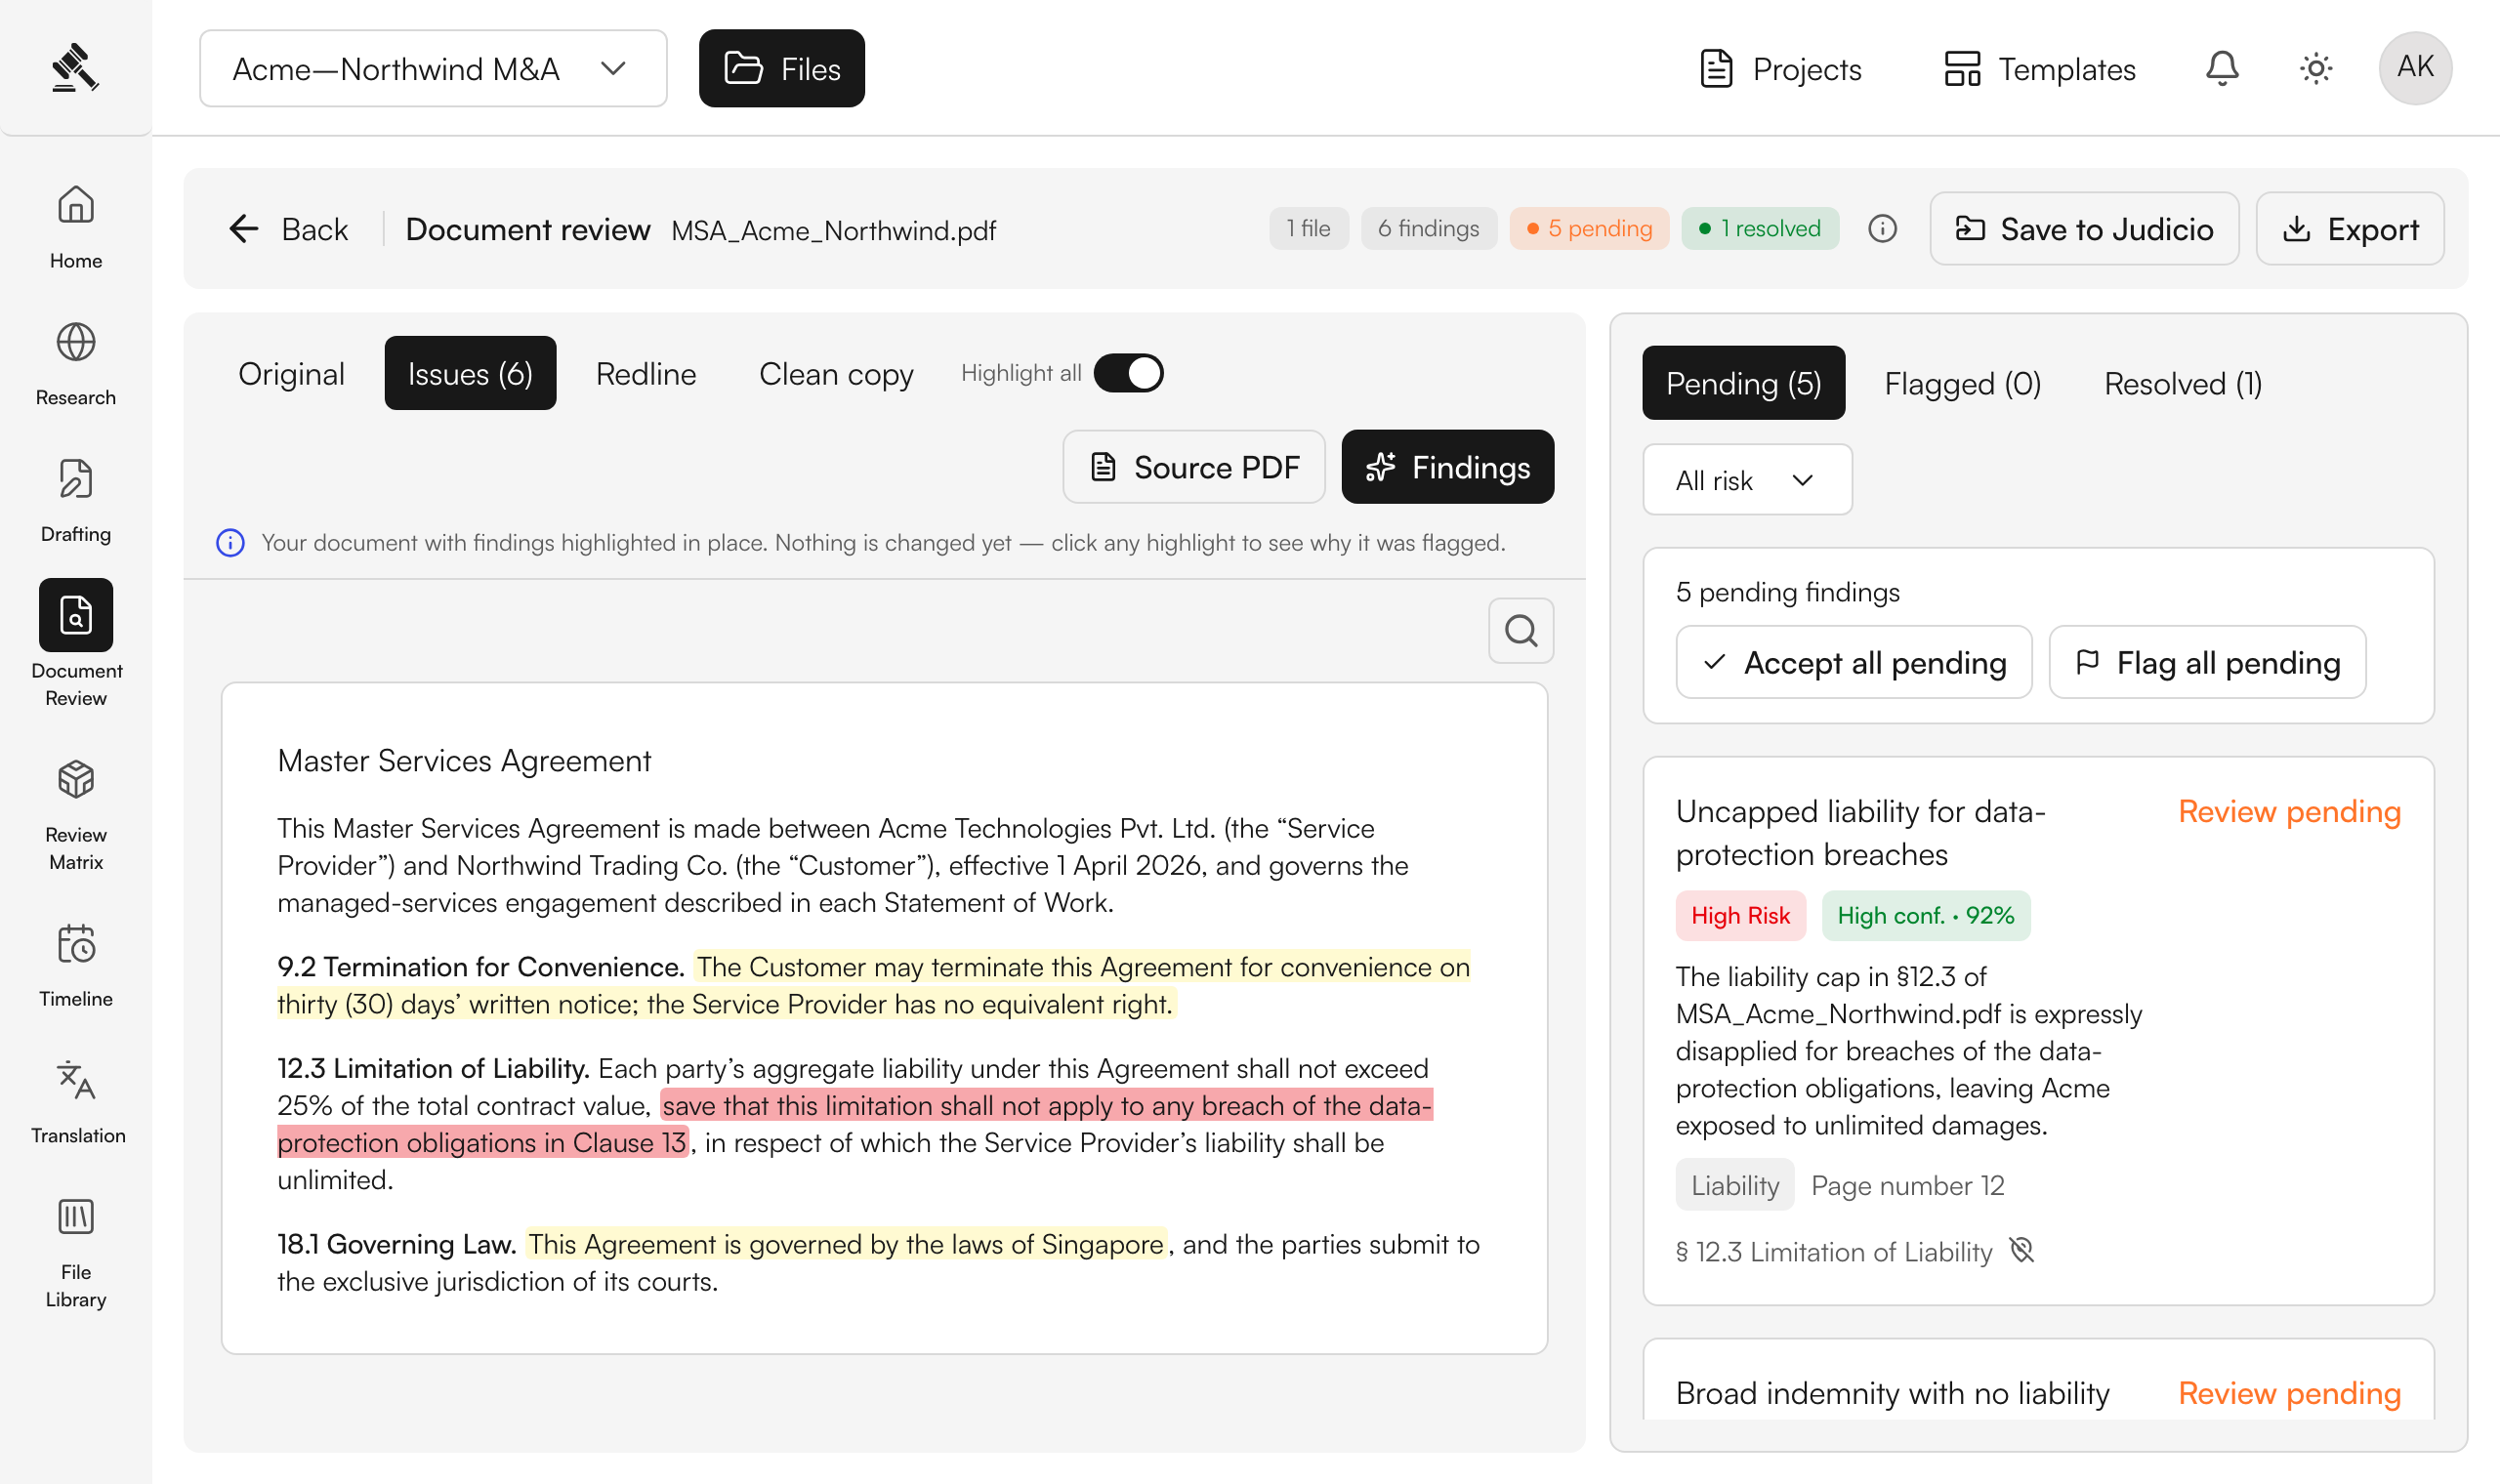Click Master Services Agreement heading
The width and height of the screenshot is (2500, 1484).
[x=464, y=761]
